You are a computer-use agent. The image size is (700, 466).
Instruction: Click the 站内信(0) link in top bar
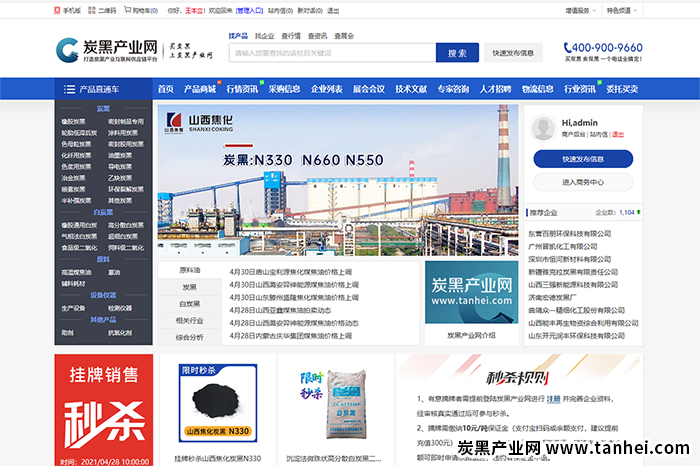point(280,10)
